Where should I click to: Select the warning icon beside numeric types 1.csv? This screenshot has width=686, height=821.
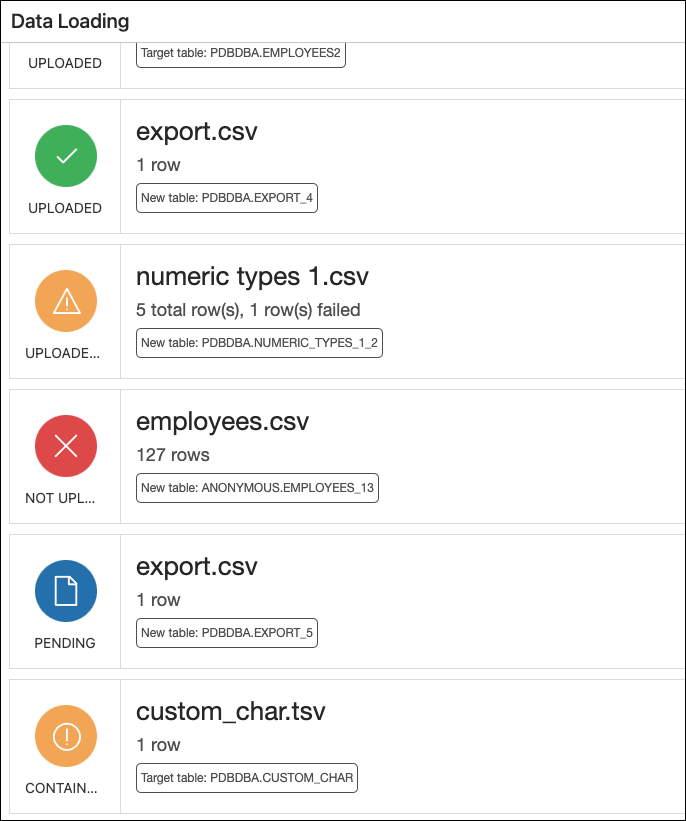(65, 300)
